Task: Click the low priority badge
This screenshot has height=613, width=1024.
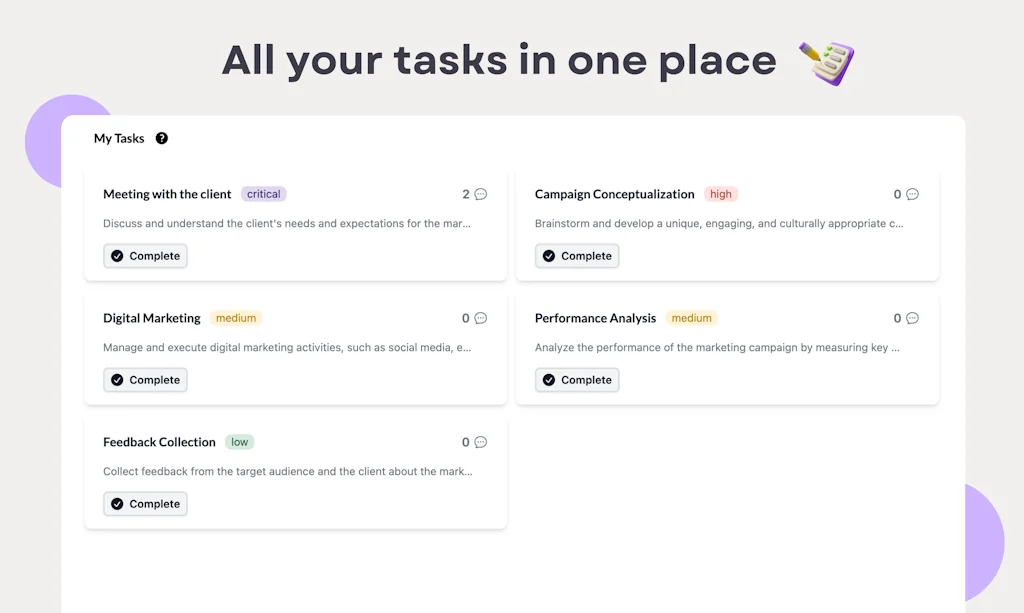Action: (x=240, y=442)
